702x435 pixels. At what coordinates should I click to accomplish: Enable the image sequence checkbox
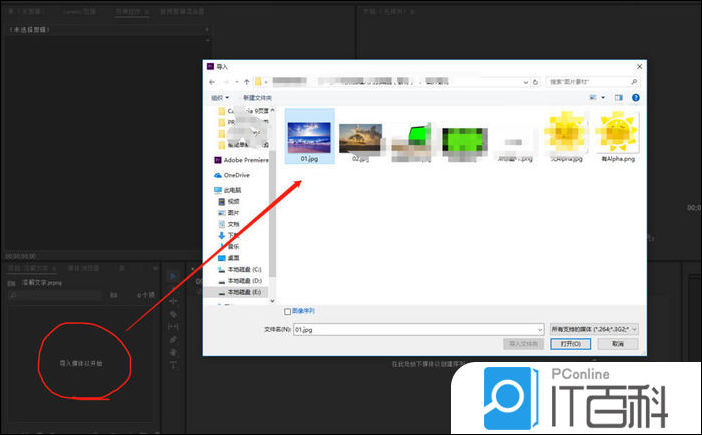(x=289, y=312)
